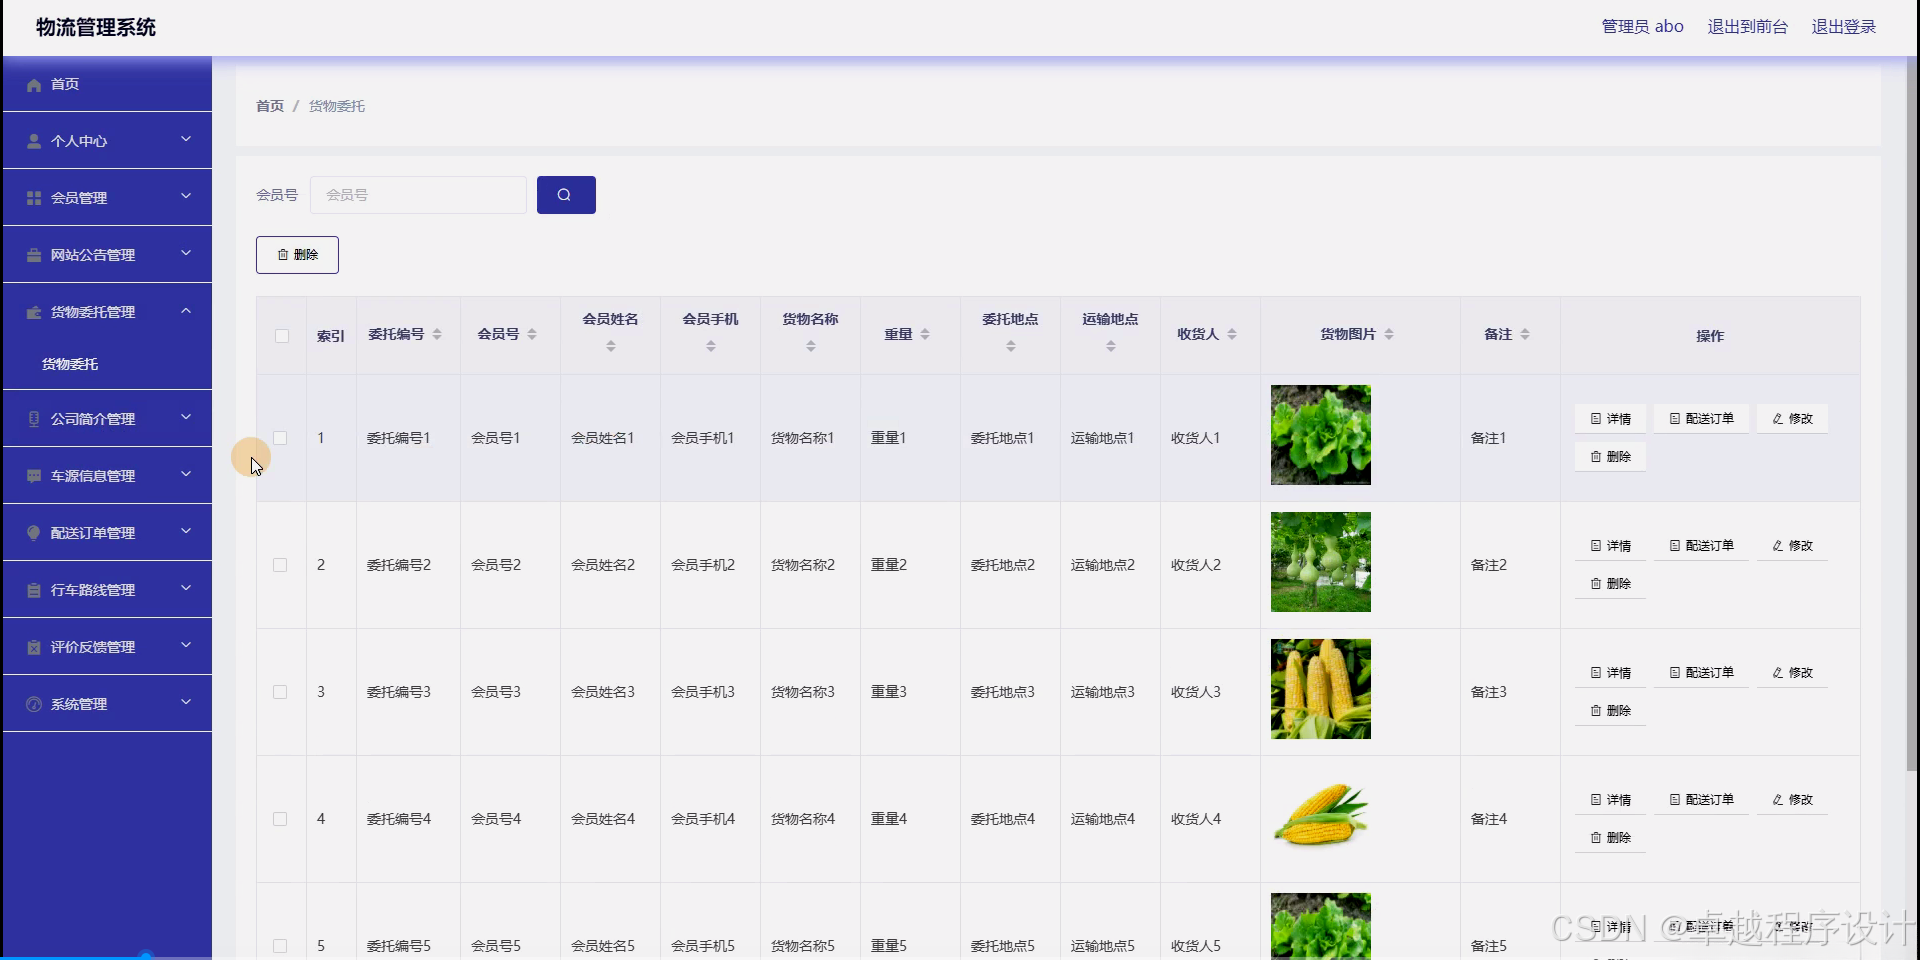Screen dimensions: 1920x960
Task: Sort by 备注 column arrows
Action: point(1525,334)
